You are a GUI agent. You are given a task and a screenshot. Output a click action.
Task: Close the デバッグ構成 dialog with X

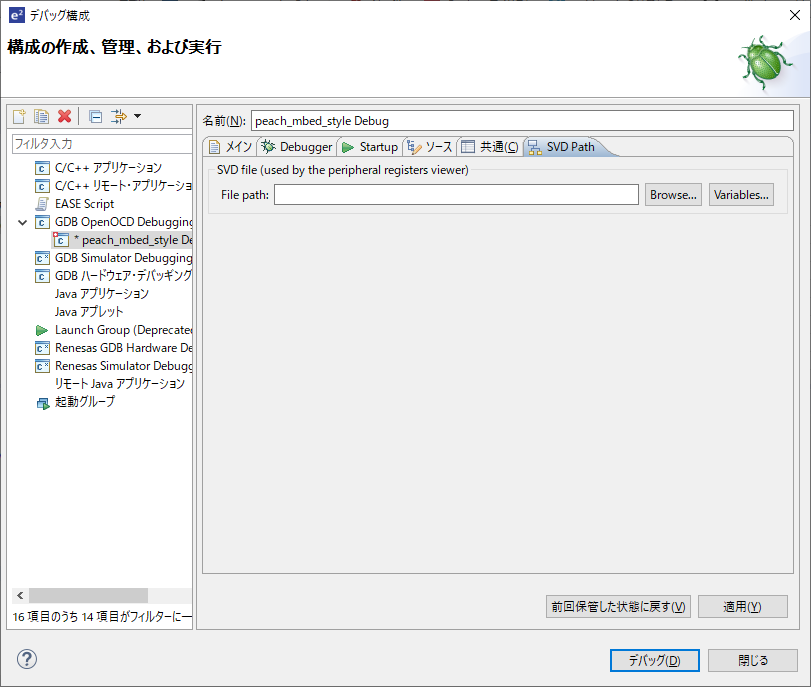pyautogui.click(x=795, y=16)
